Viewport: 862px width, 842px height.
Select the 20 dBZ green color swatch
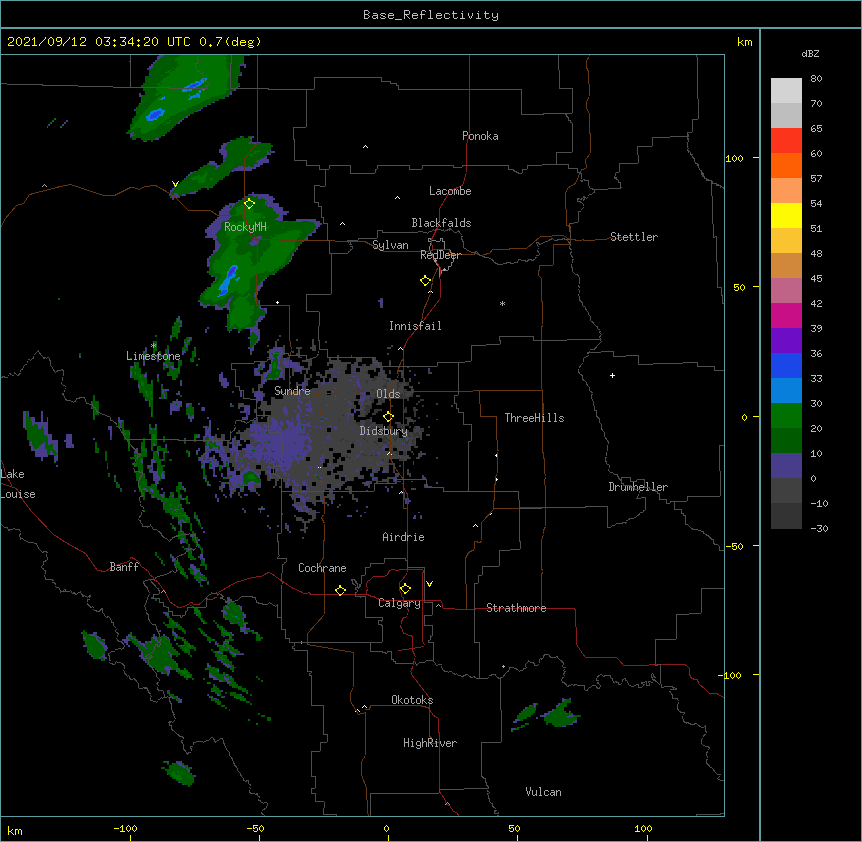point(786,416)
